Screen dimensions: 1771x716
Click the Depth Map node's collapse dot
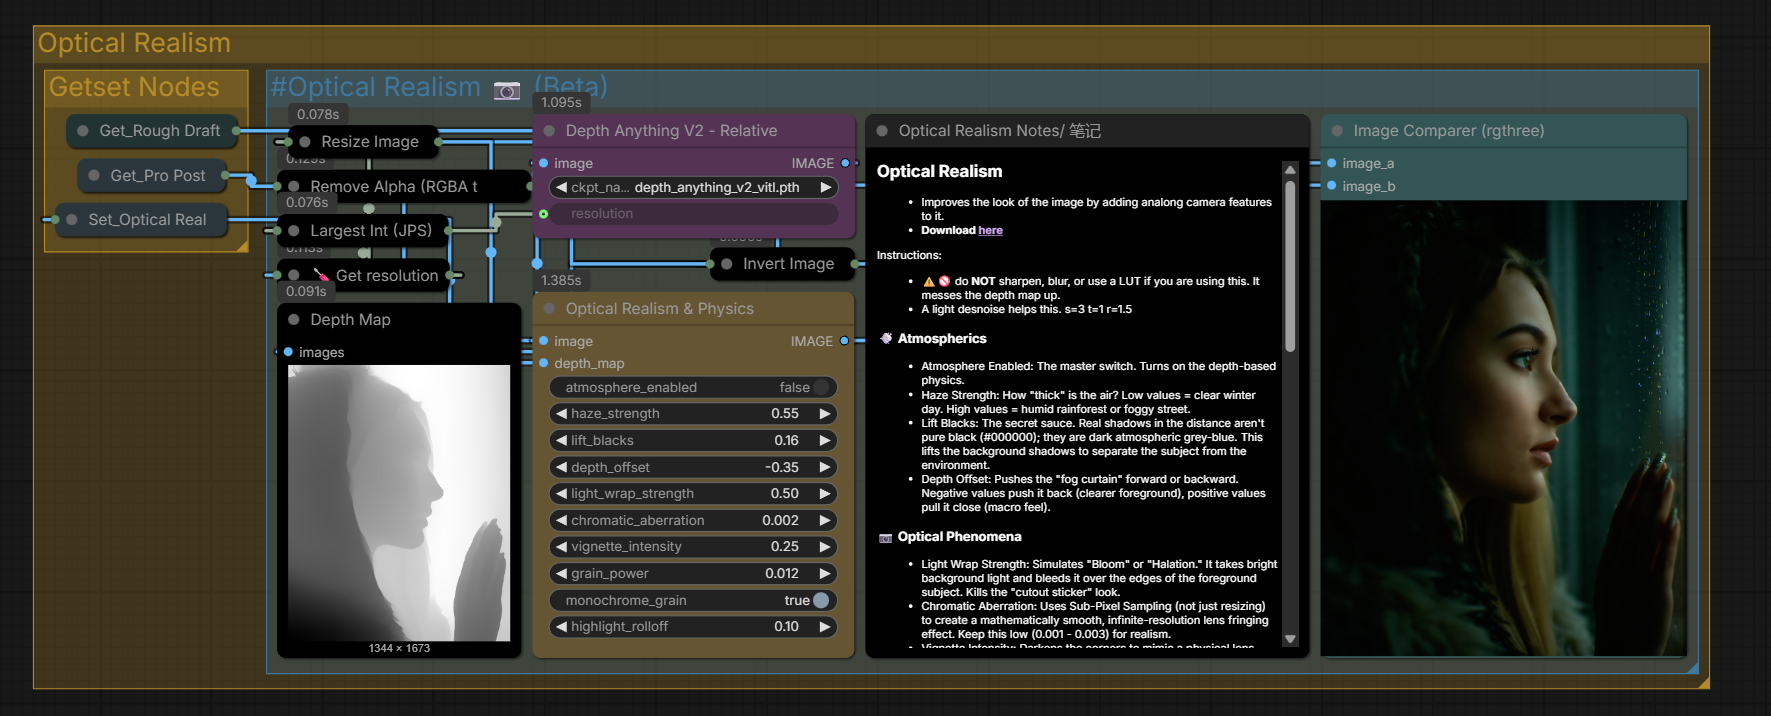(x=294, y=320)
